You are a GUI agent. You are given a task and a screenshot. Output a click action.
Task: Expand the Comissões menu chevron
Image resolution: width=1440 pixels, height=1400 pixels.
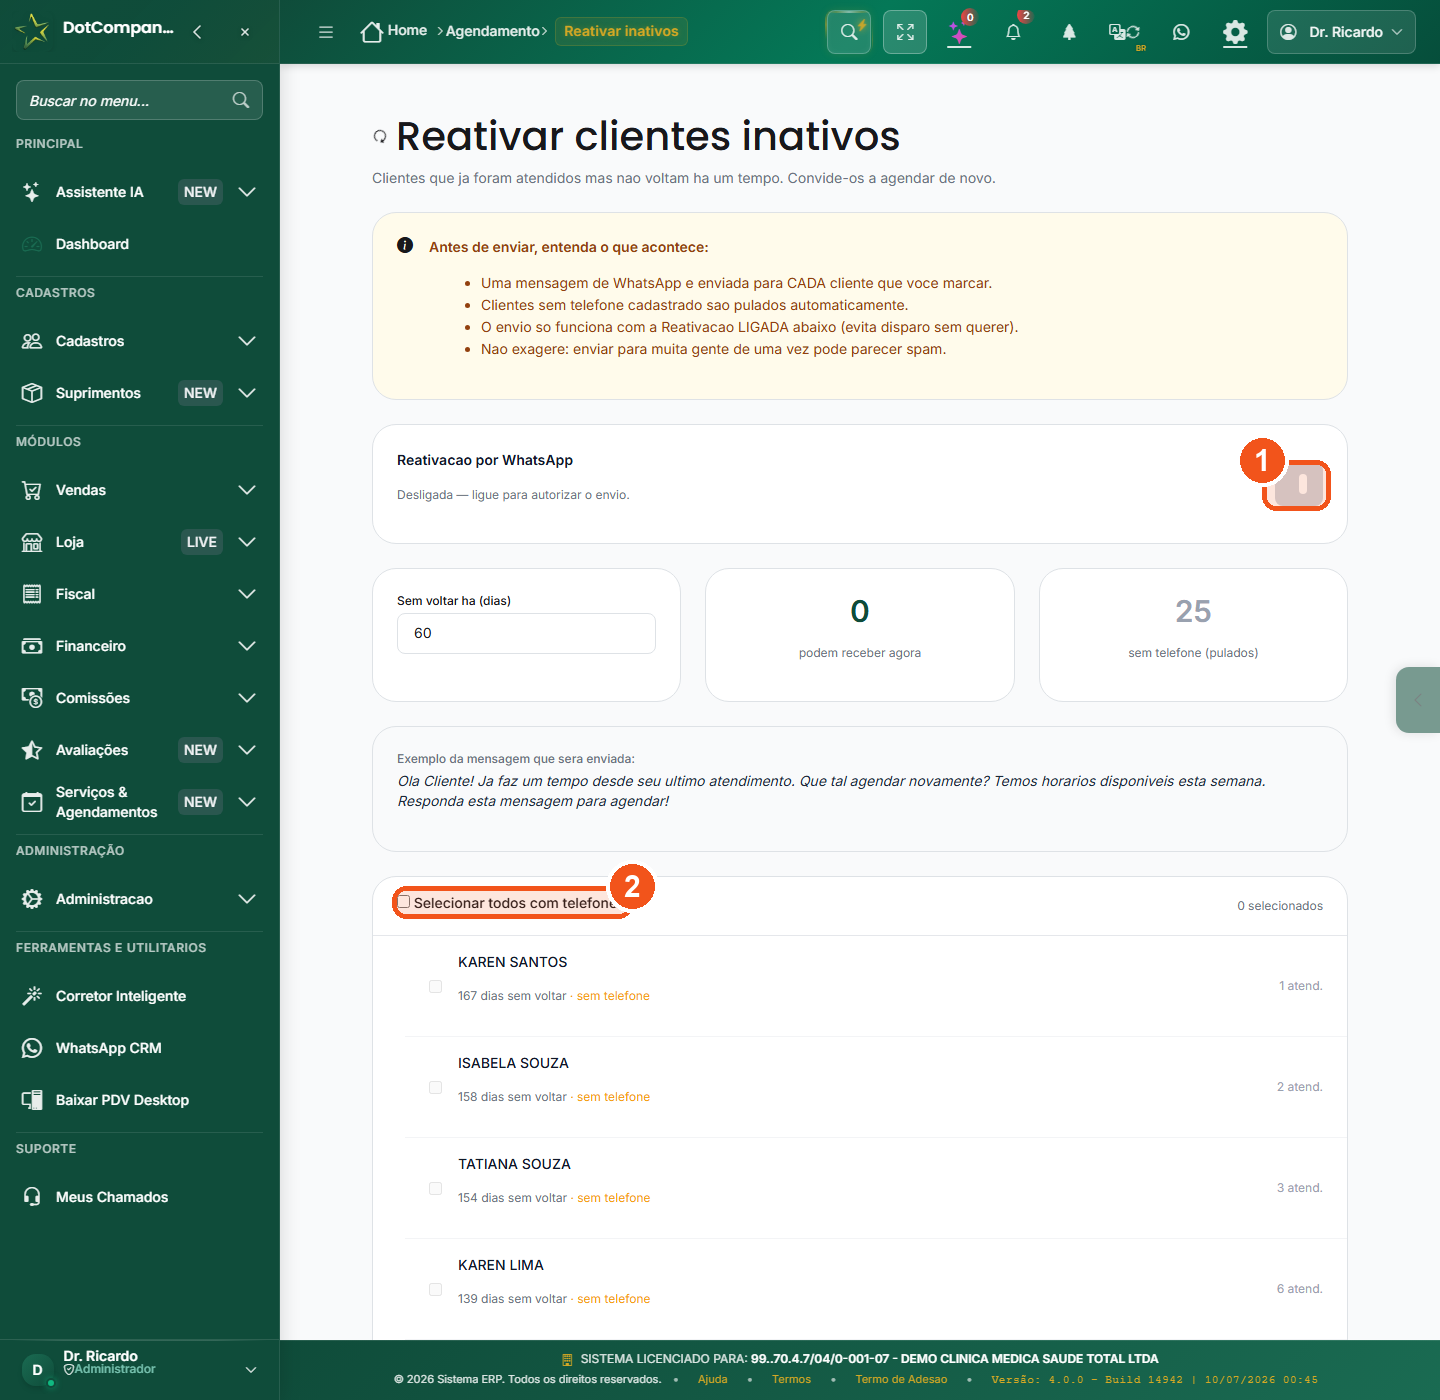247,698
